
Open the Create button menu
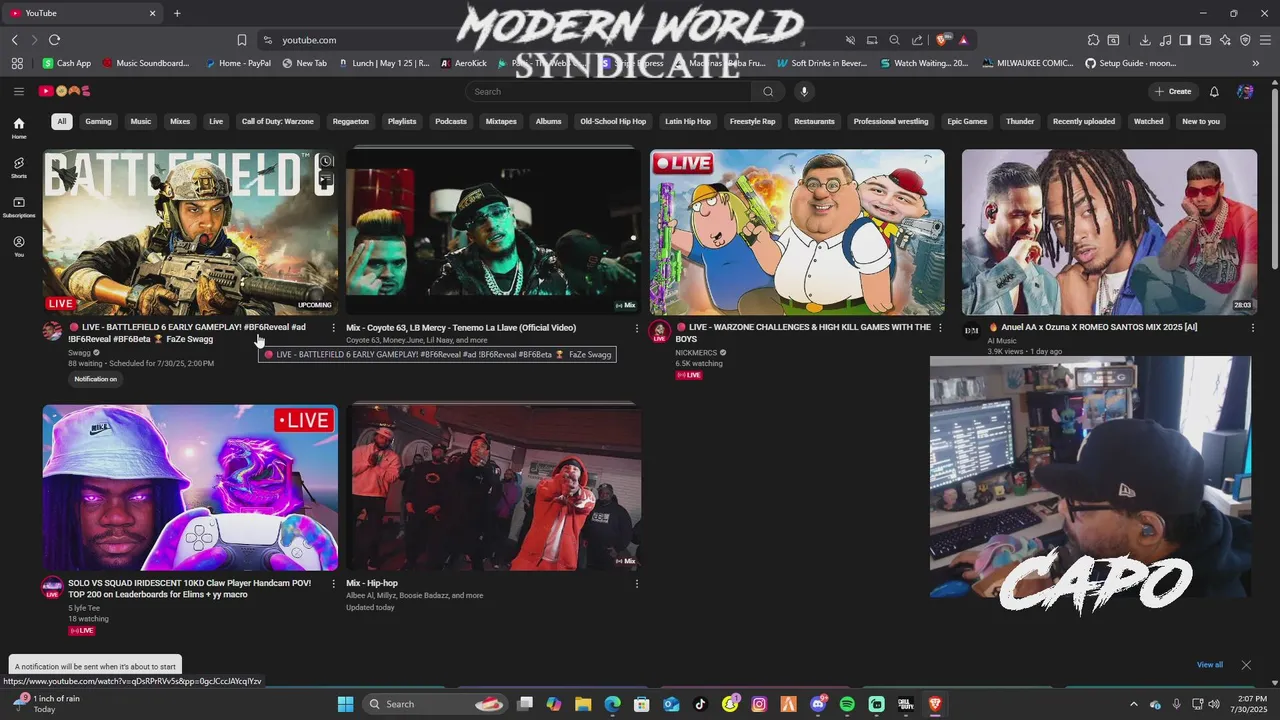1173,91
